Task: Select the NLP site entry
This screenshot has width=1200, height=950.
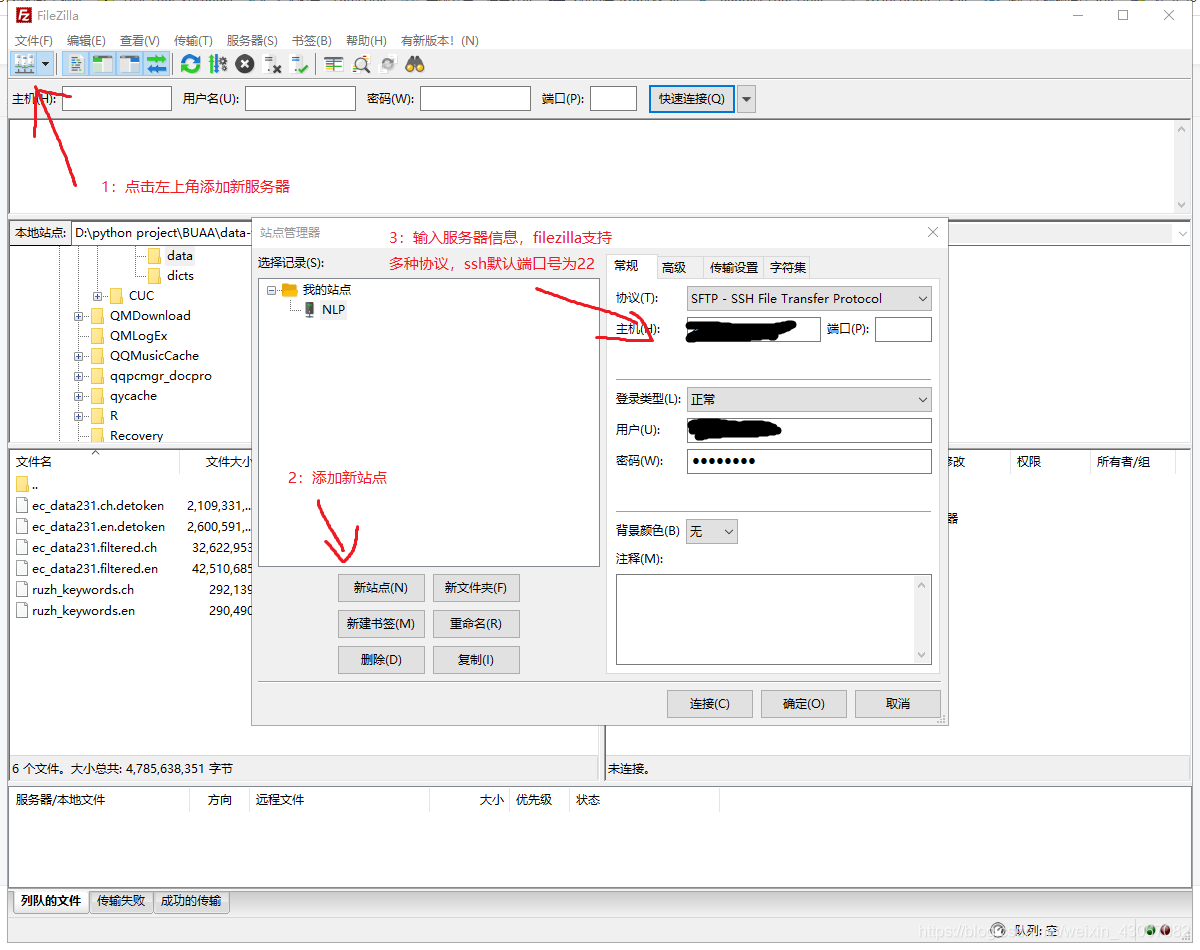Action: pyautogui.click(x=333, y=309)
